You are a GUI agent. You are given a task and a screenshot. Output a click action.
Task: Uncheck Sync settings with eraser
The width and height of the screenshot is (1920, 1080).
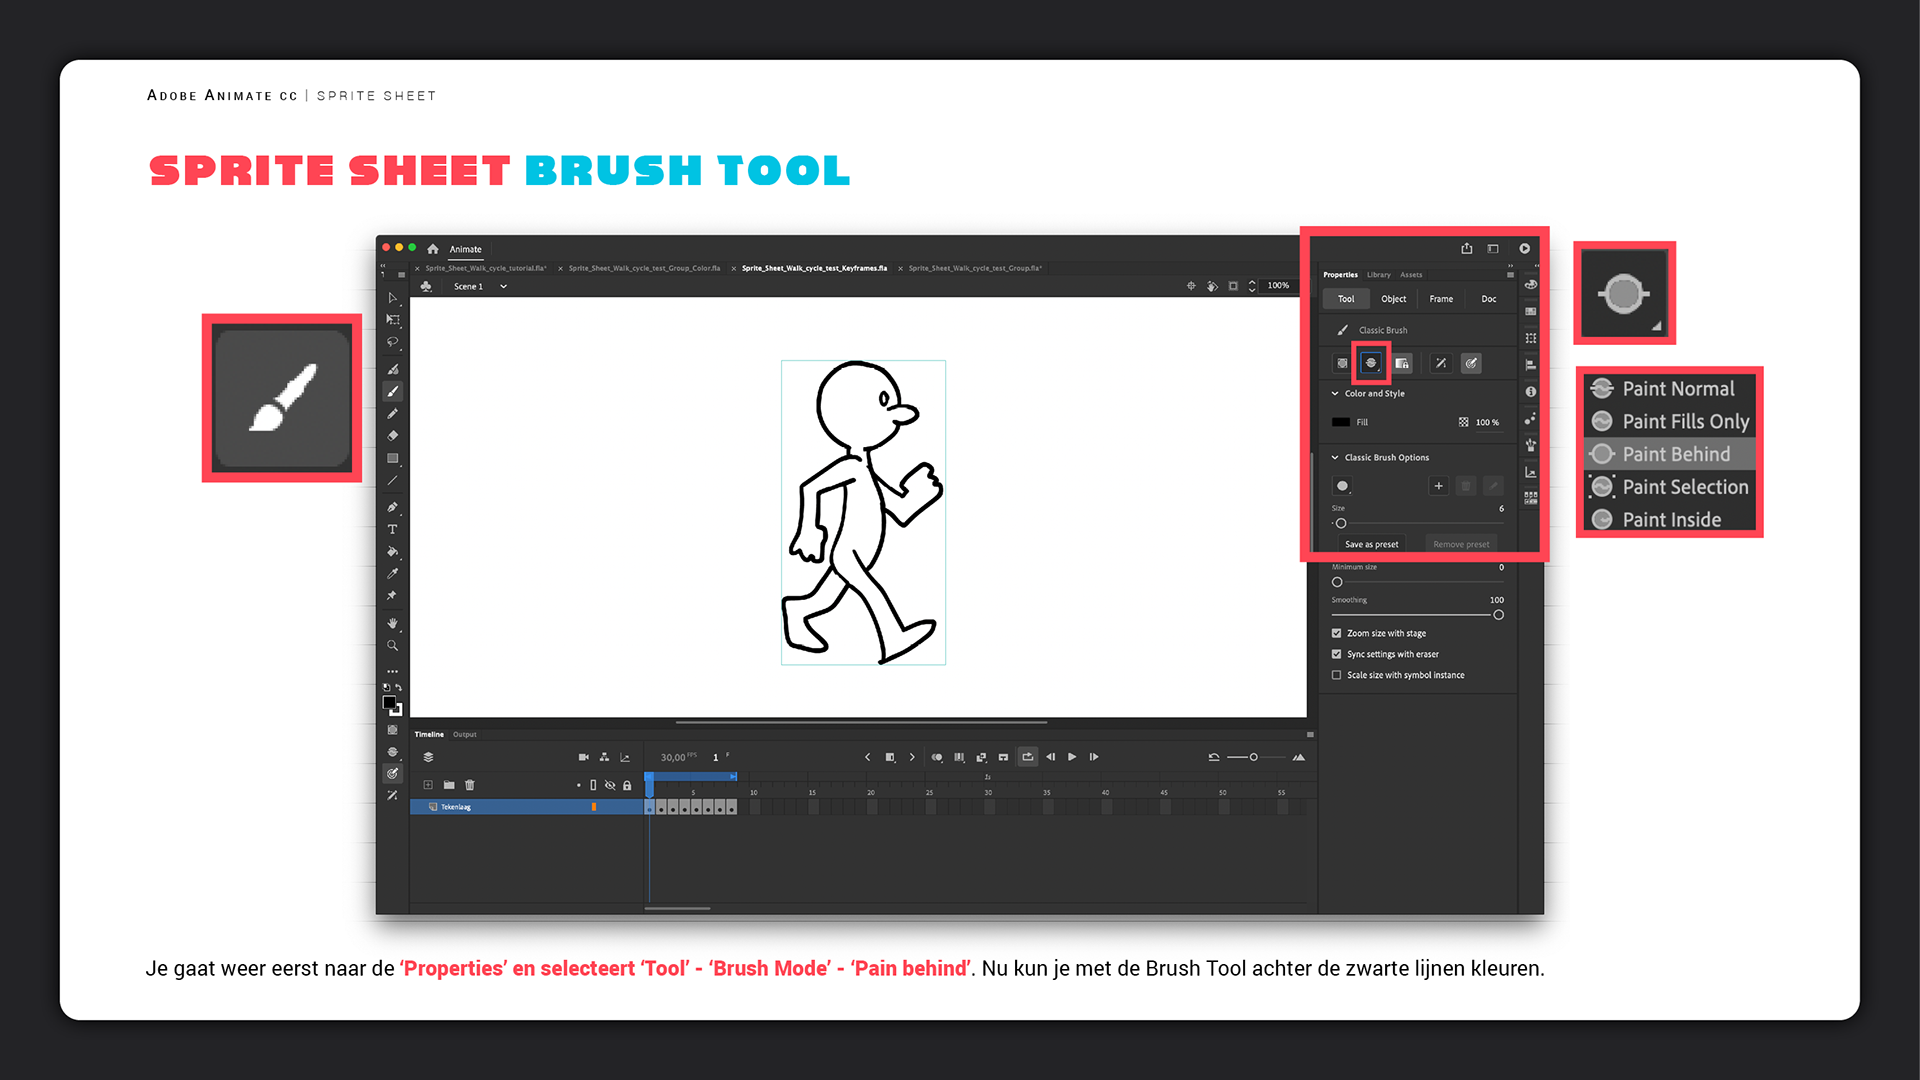pyautogui.click(x=1337, y=654)
